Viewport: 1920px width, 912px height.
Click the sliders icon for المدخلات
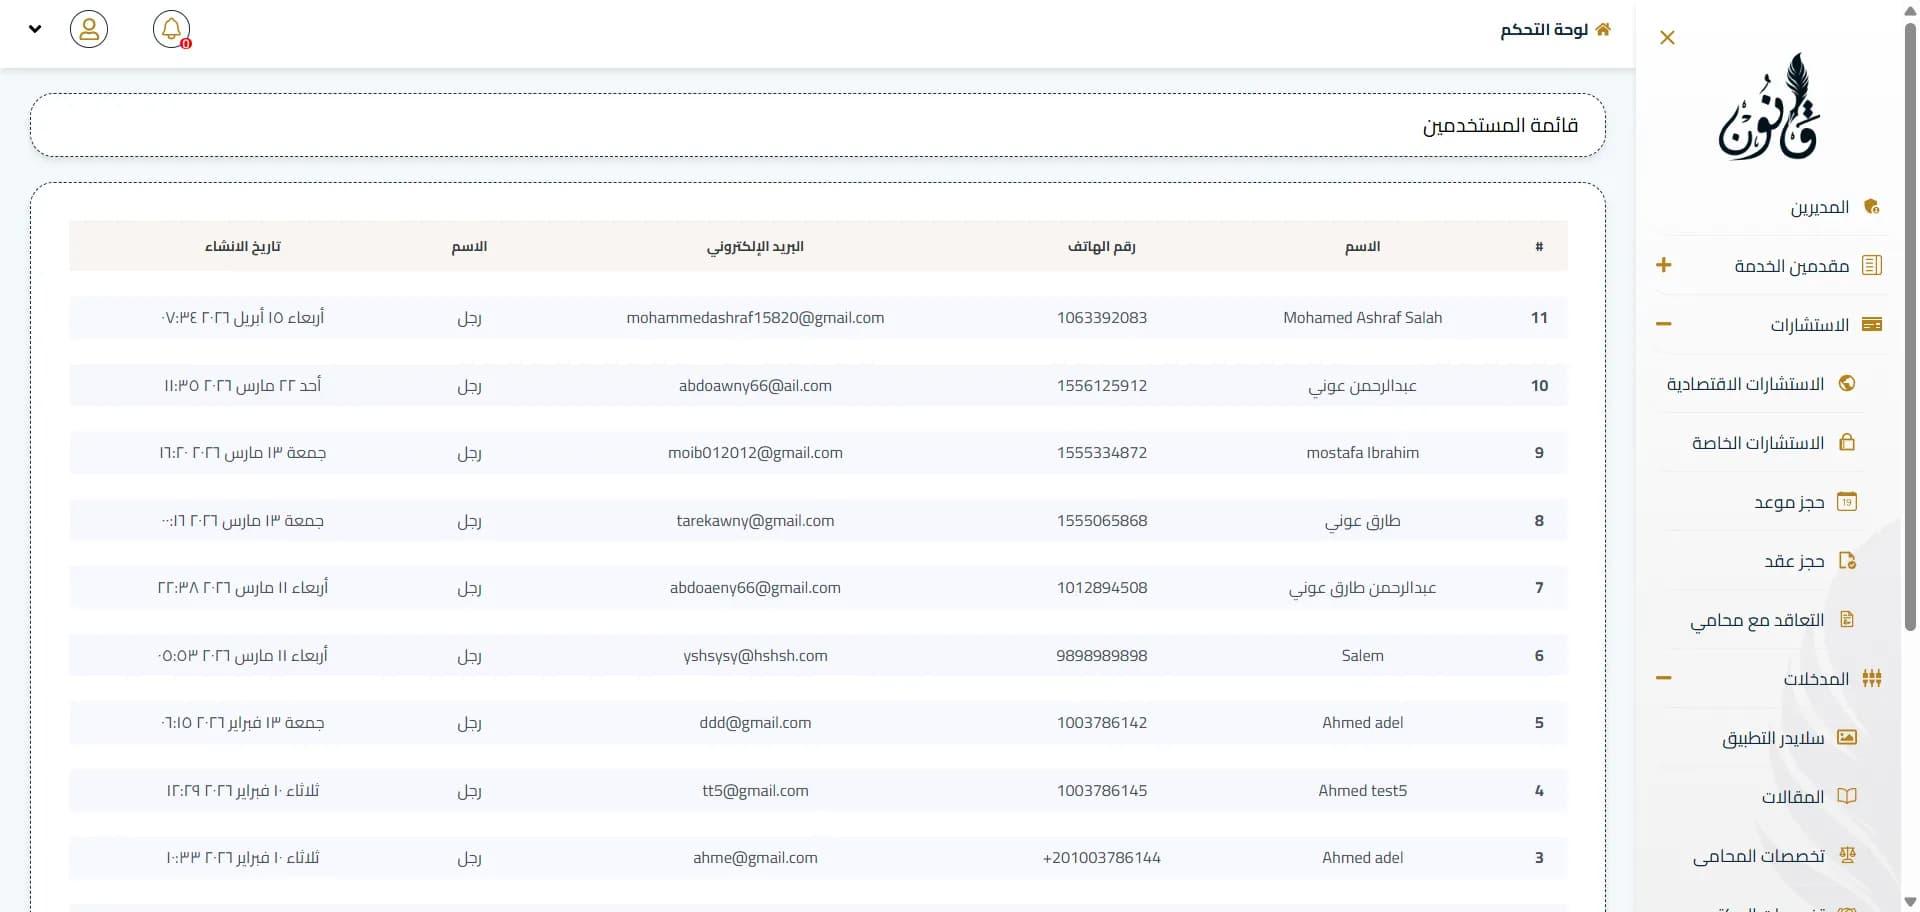coord(1872,678)
